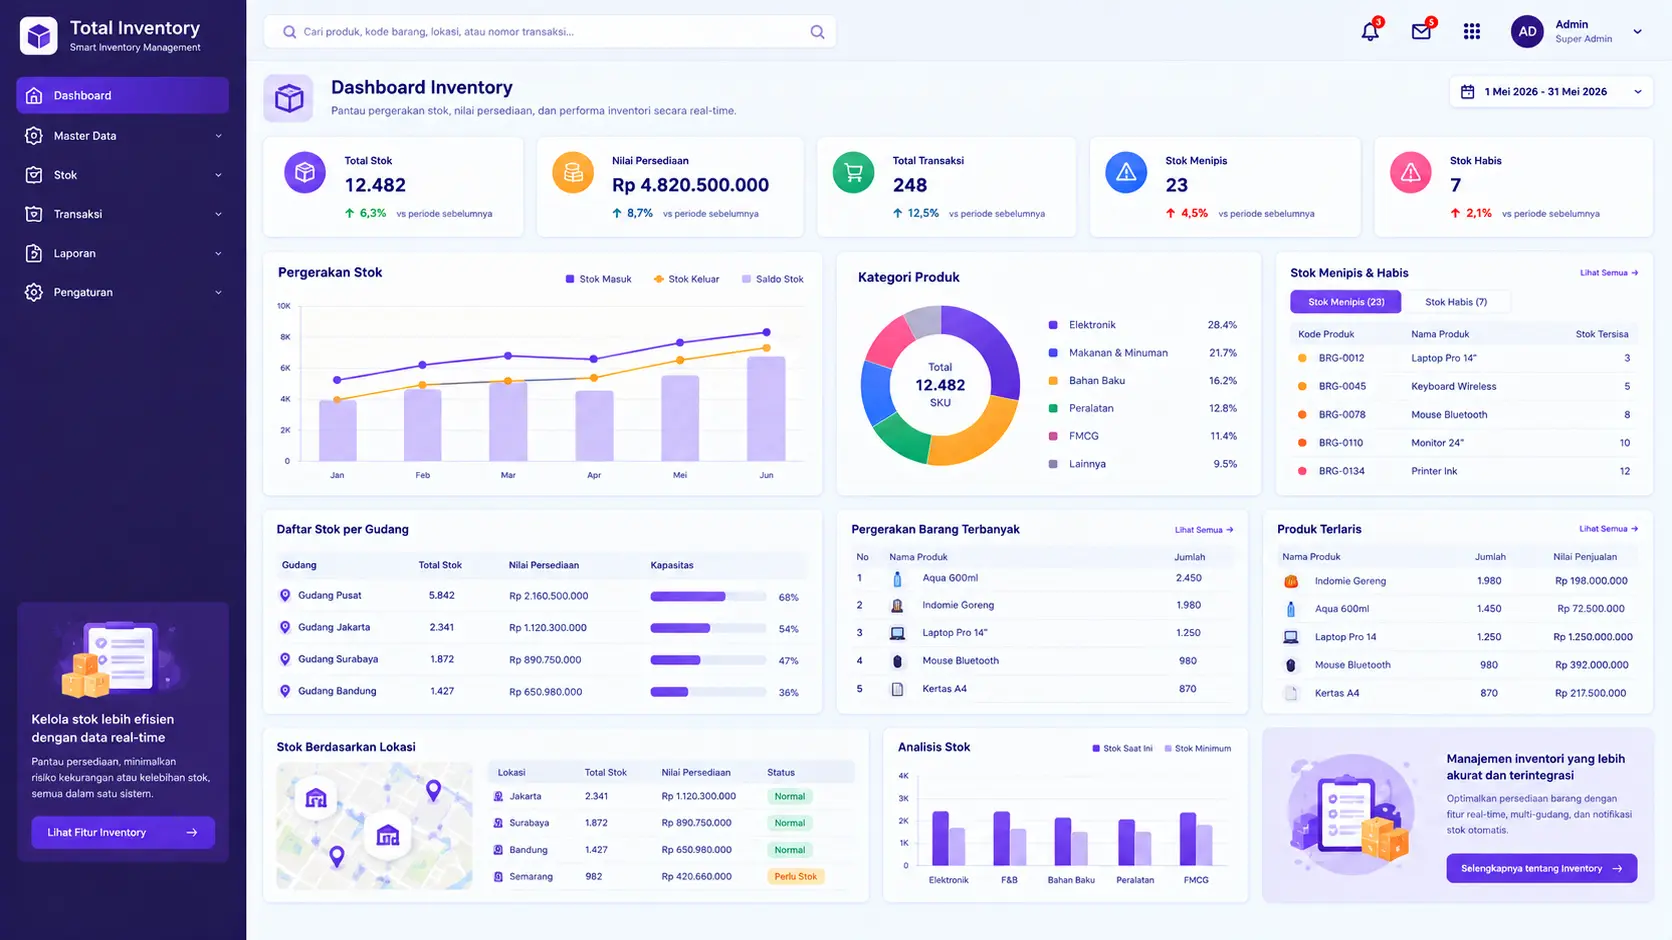Click the Jun bar in Pergerakan Stok chart

(766, 409)
